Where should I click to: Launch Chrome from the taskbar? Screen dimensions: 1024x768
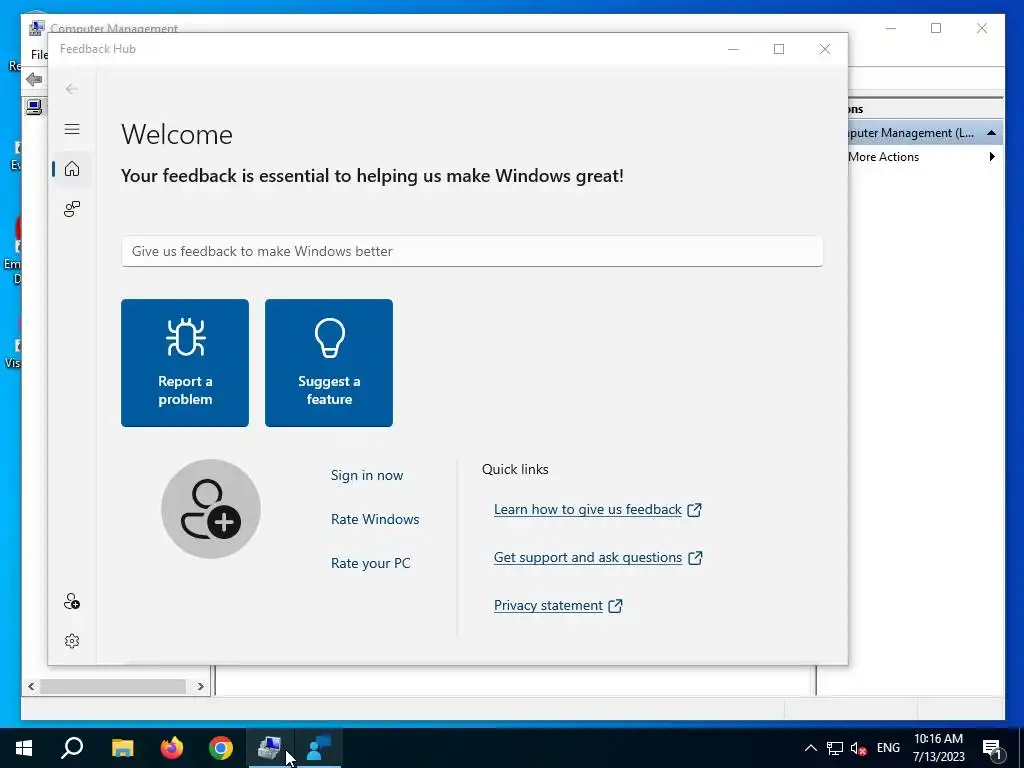click(221, 748)
